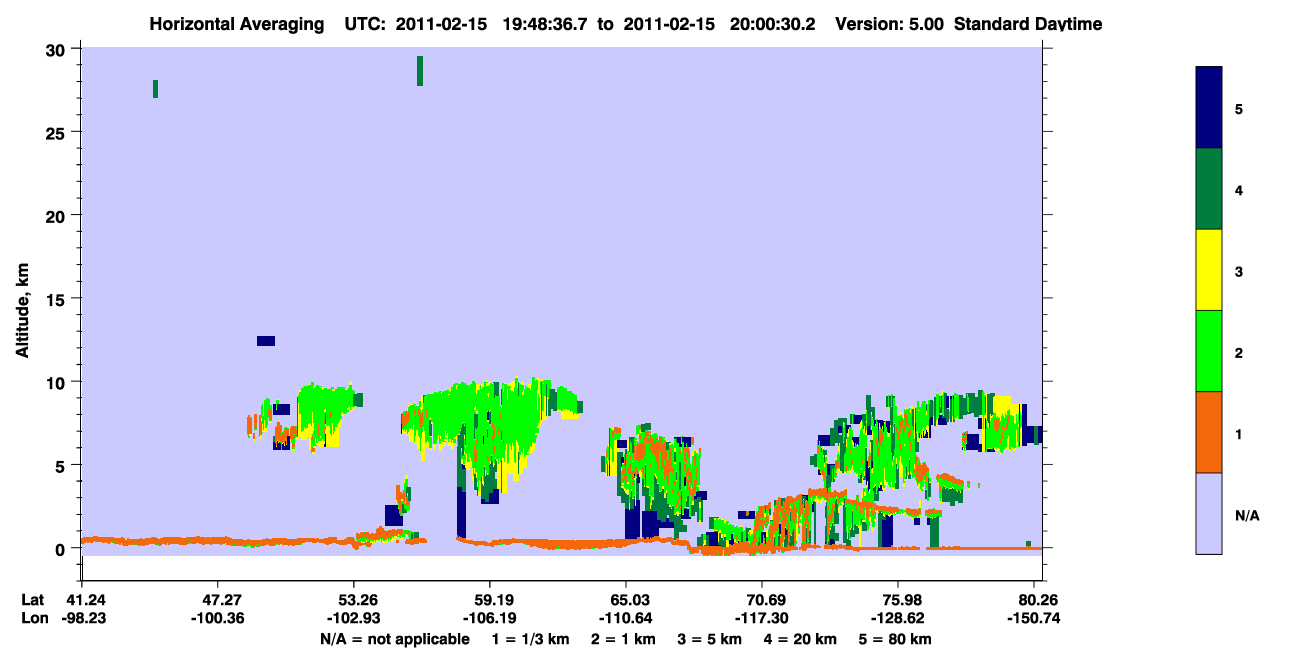Click the latitude value '53.26'
The image size is (1300, 667).
click(354, 599)
